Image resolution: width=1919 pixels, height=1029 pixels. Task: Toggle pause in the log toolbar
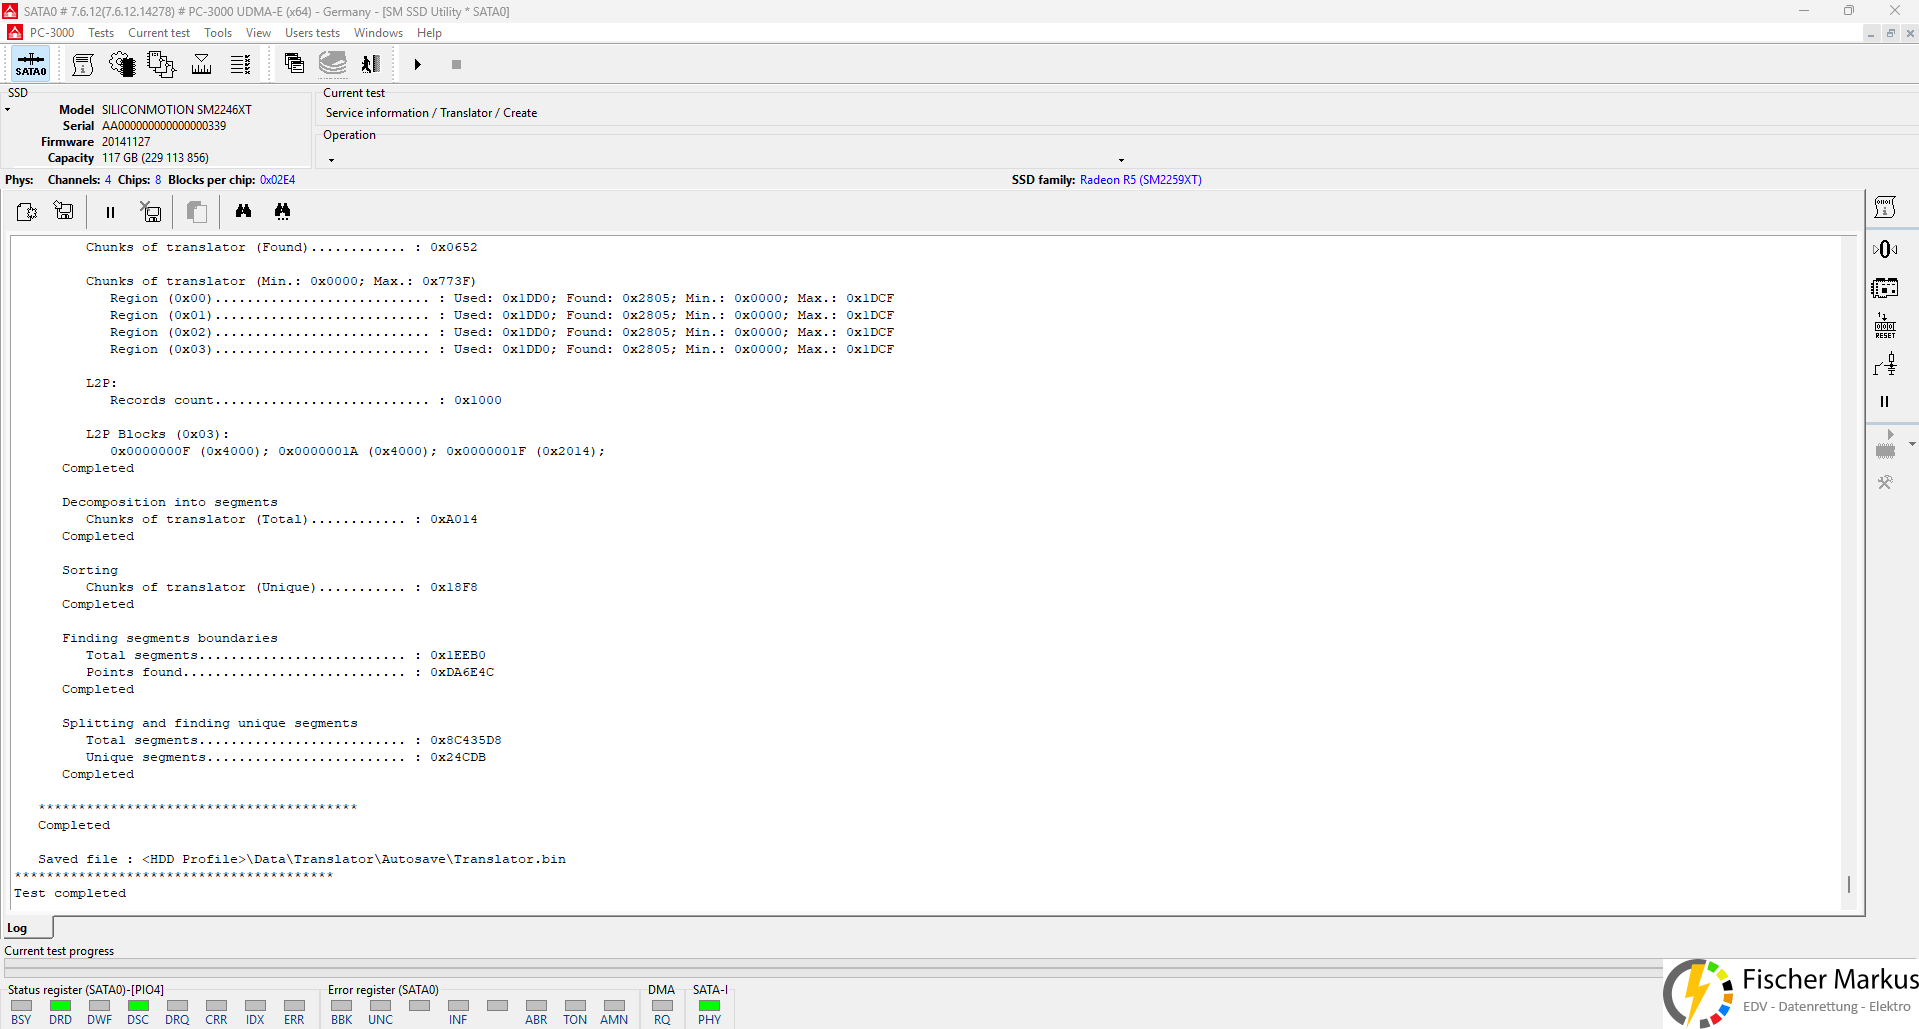pyautogui.click(x=110, y=212)
